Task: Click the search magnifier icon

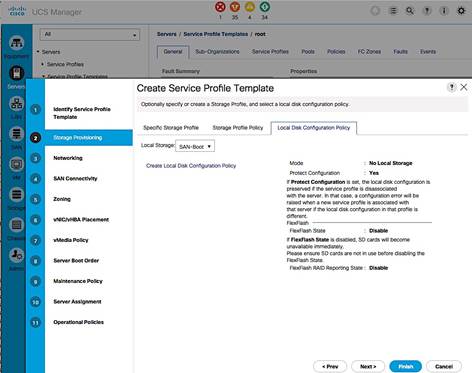Action: pyautogui.click(x=410, y=11)
